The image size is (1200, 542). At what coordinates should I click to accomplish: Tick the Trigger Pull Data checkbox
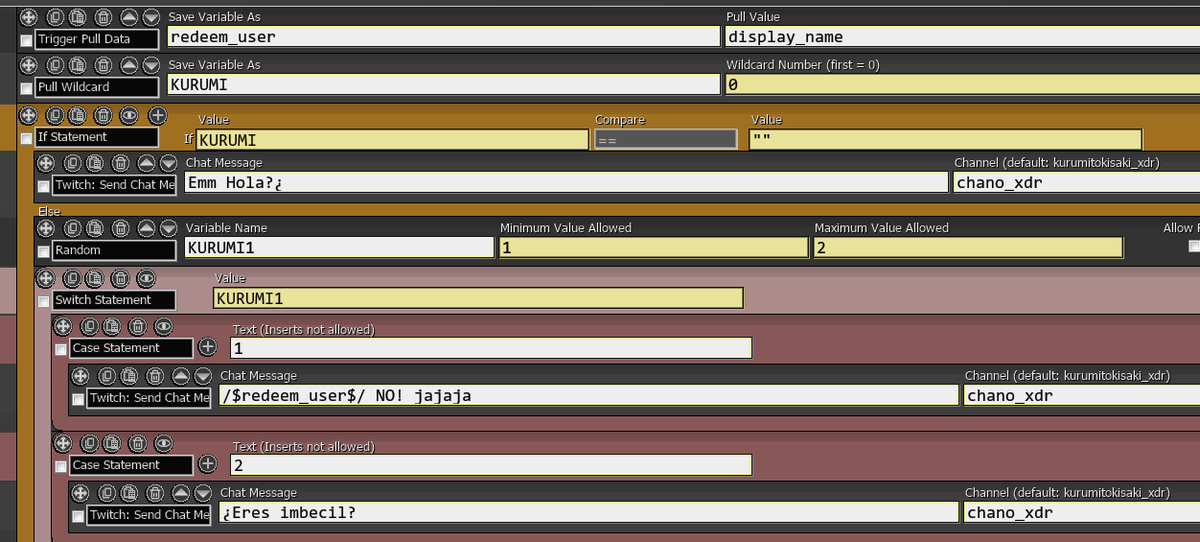tap(26, 40)
